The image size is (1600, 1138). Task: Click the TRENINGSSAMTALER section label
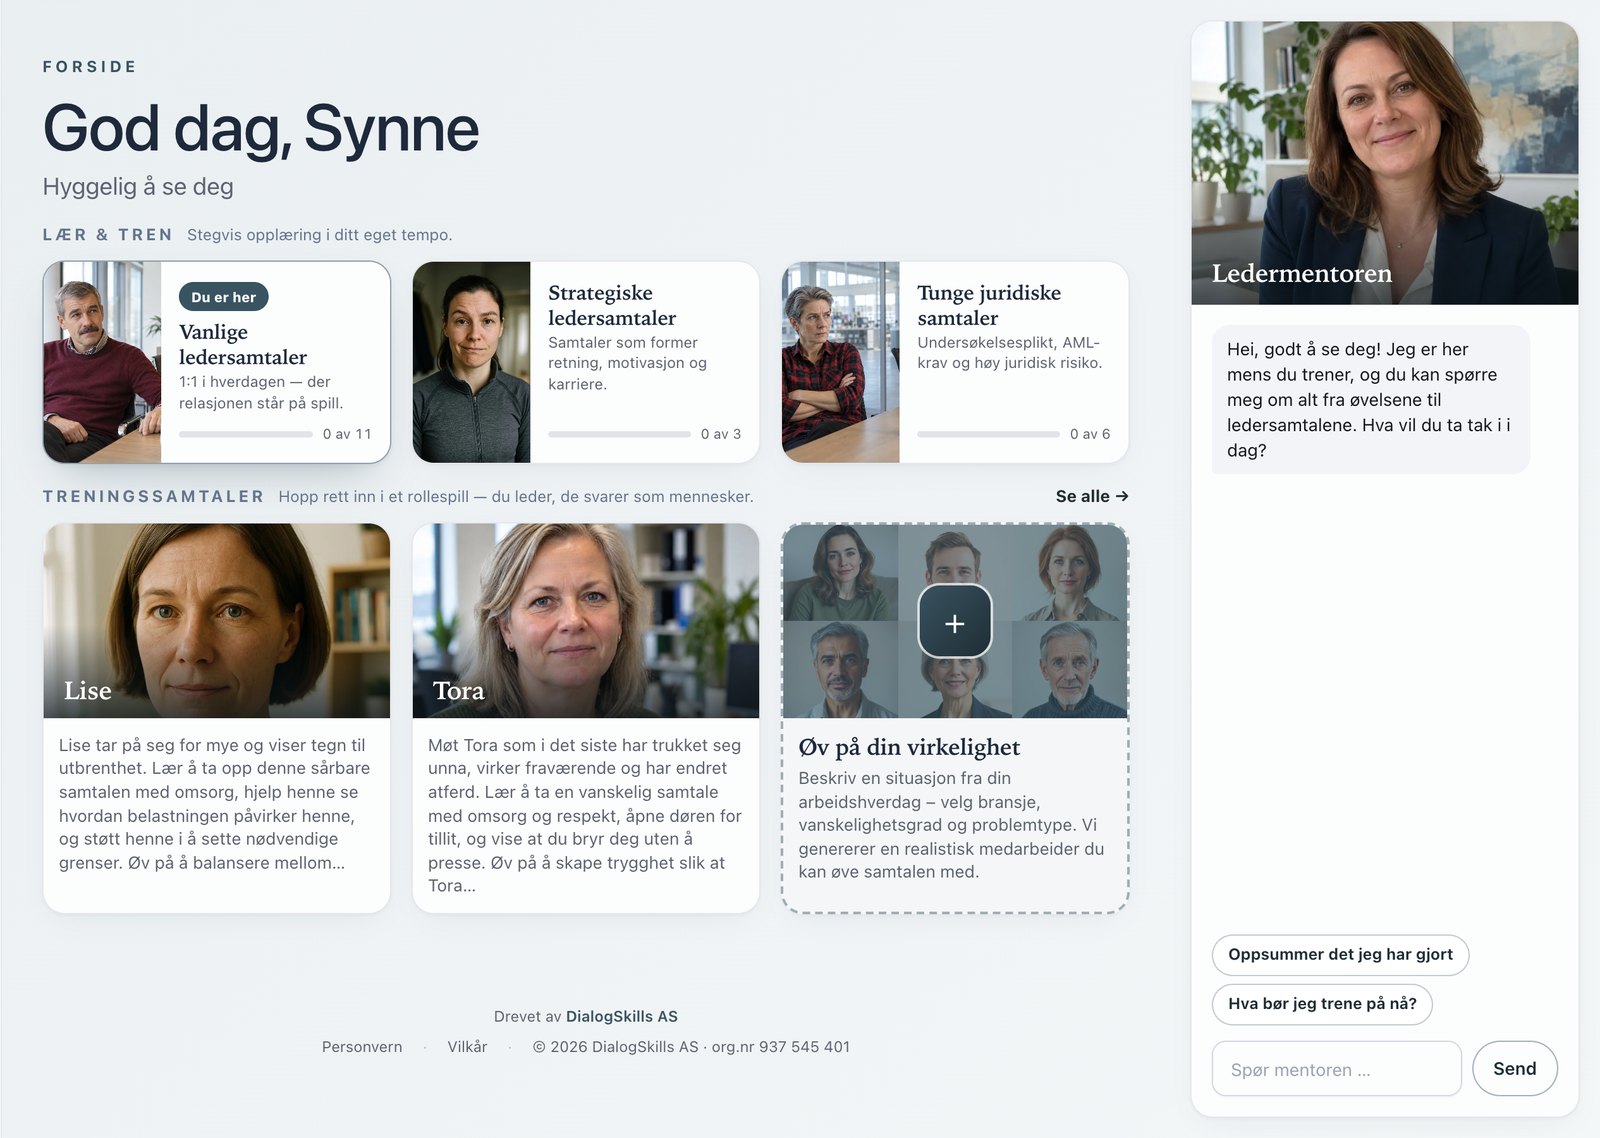[153, 496]
